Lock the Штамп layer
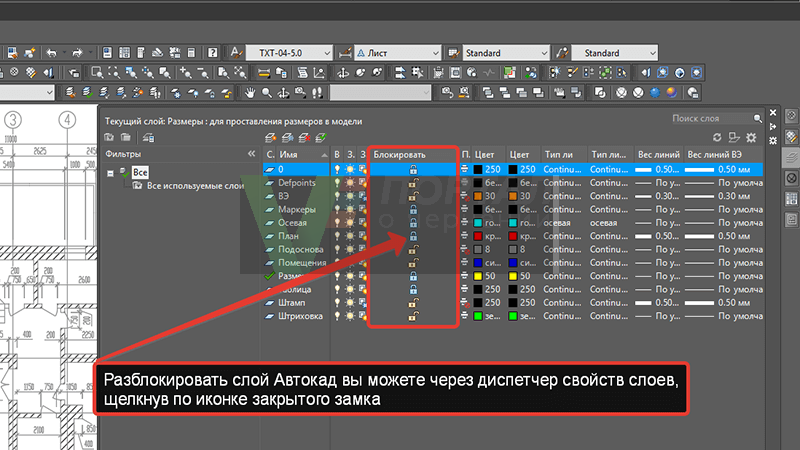800x450 pixels. (413, 303)
